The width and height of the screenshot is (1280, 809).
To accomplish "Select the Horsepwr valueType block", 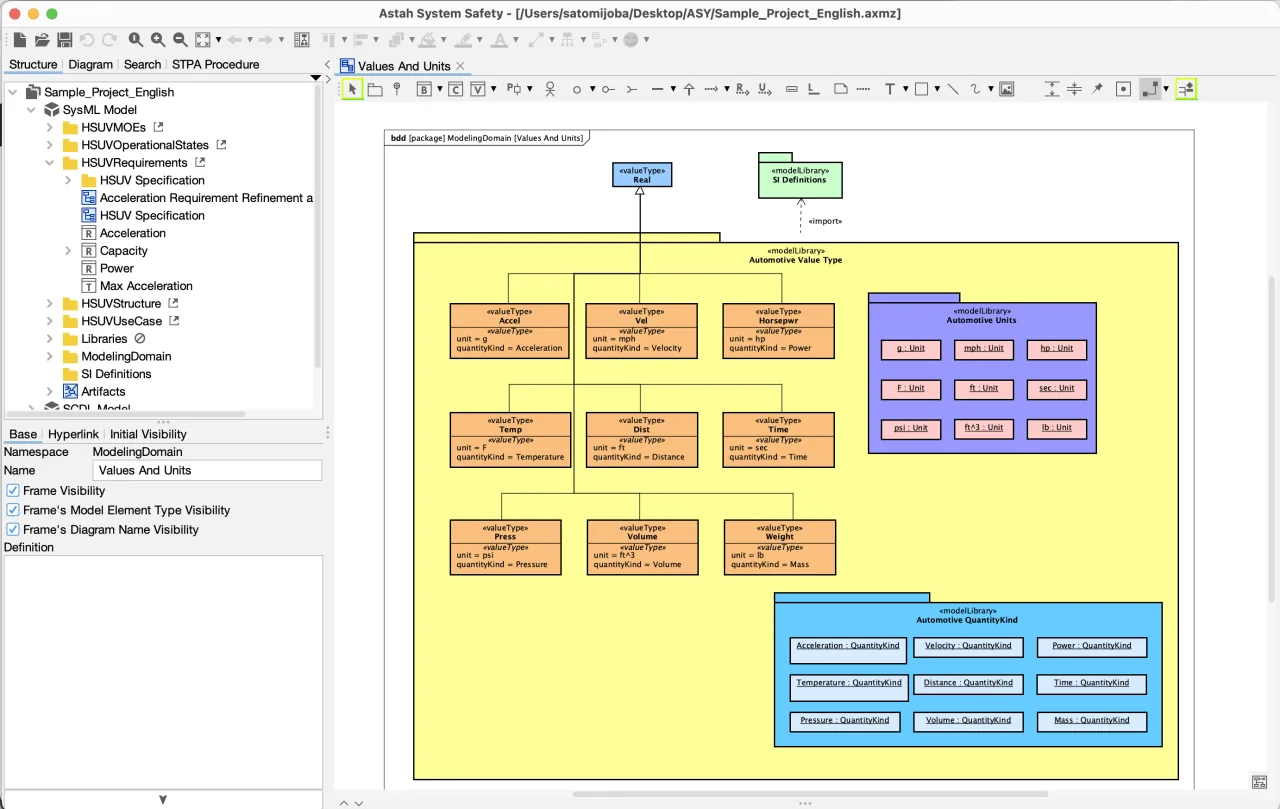I will pyautogui.click(x=778, y=331).
